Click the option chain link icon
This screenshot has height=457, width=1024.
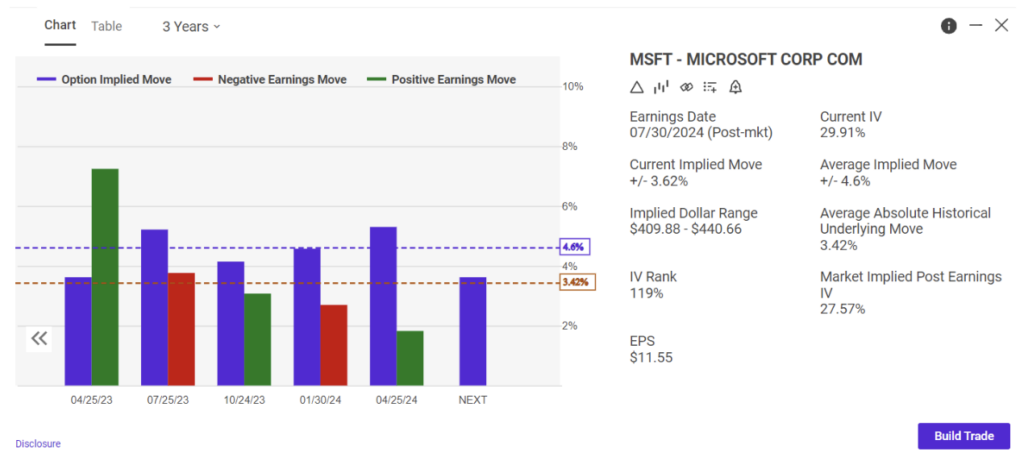pos(686,87)
